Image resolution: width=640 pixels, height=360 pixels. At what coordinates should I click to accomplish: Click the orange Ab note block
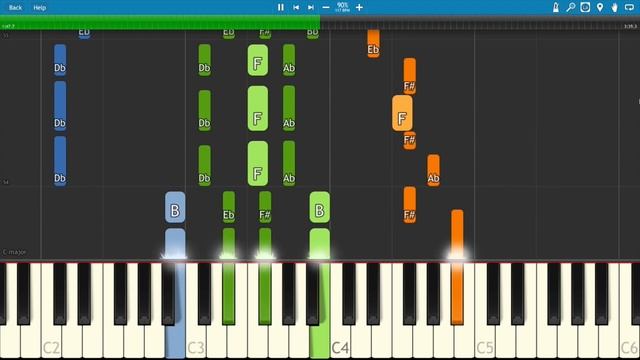tap(433, 170)
